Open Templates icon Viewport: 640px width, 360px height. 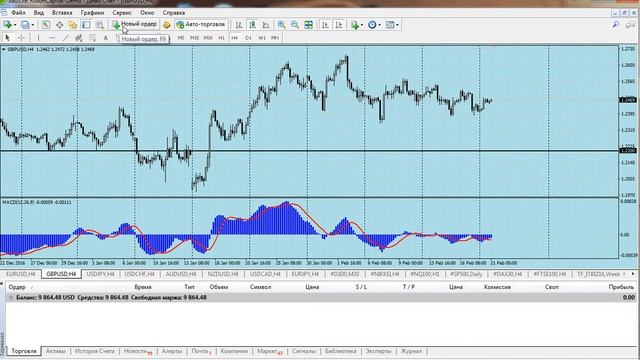tap(390, 25)
